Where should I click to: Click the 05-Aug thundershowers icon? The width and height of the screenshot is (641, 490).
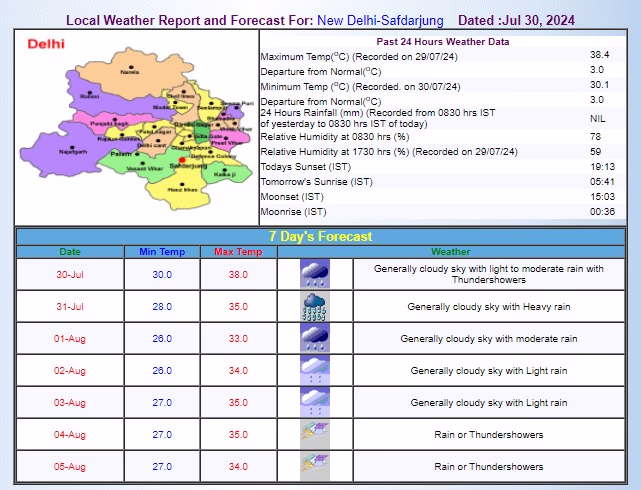[315, 466]
